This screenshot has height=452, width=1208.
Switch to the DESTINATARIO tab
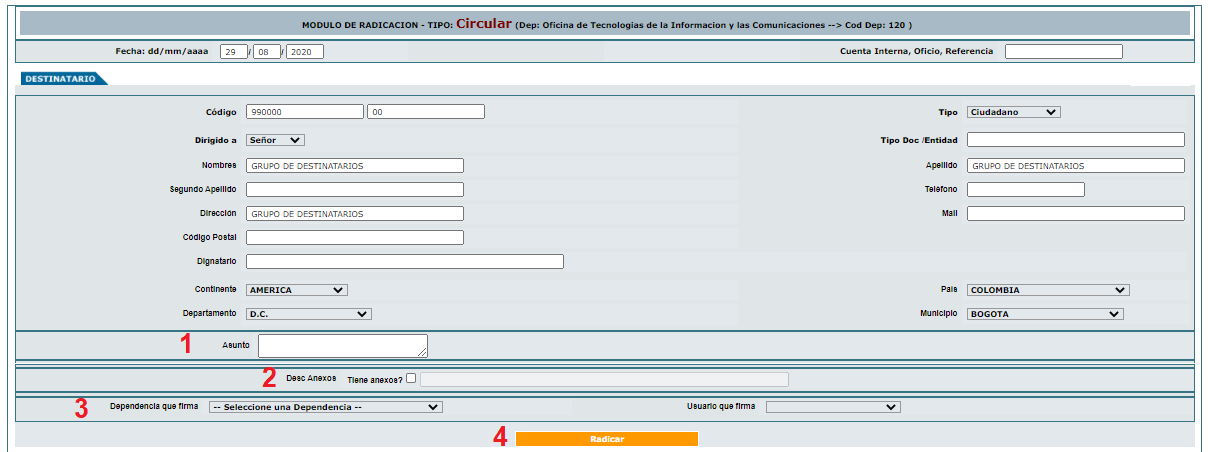pyautogui.click(x=61, y=78)
